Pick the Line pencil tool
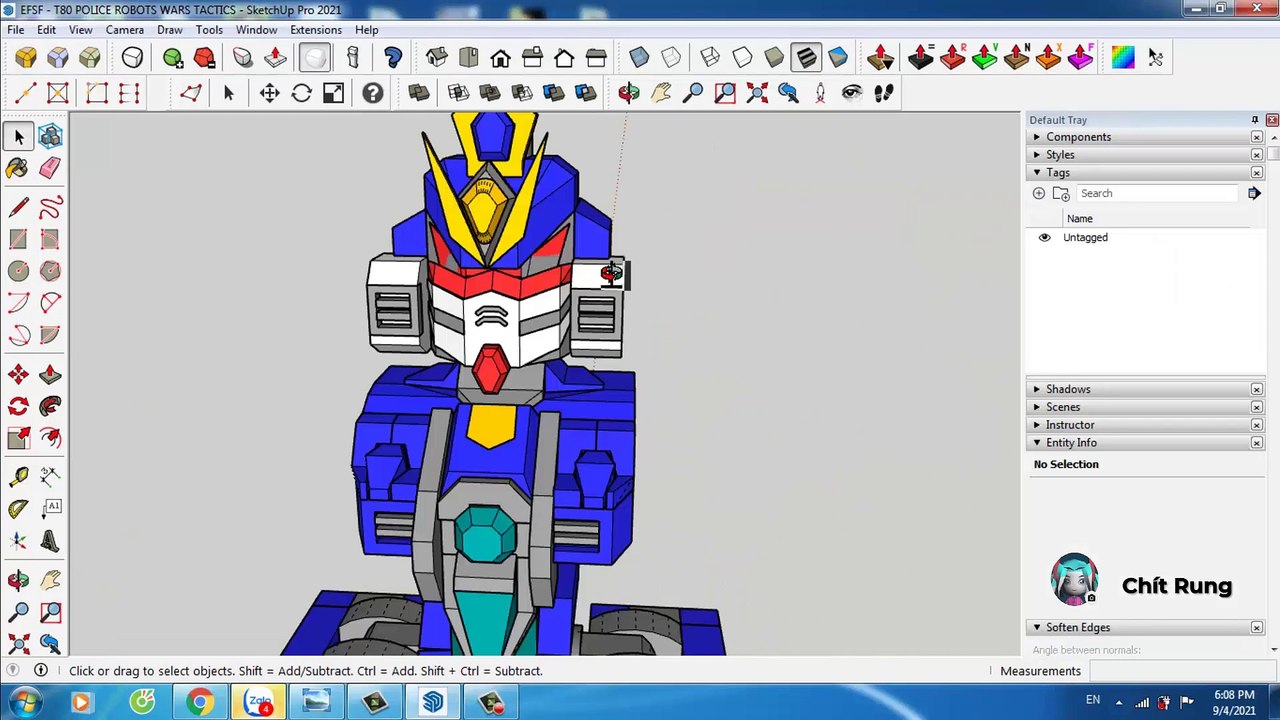Image resolution: width=1280 pixels, height=720 pixels. pyautogui.click(x=18, y=207)
